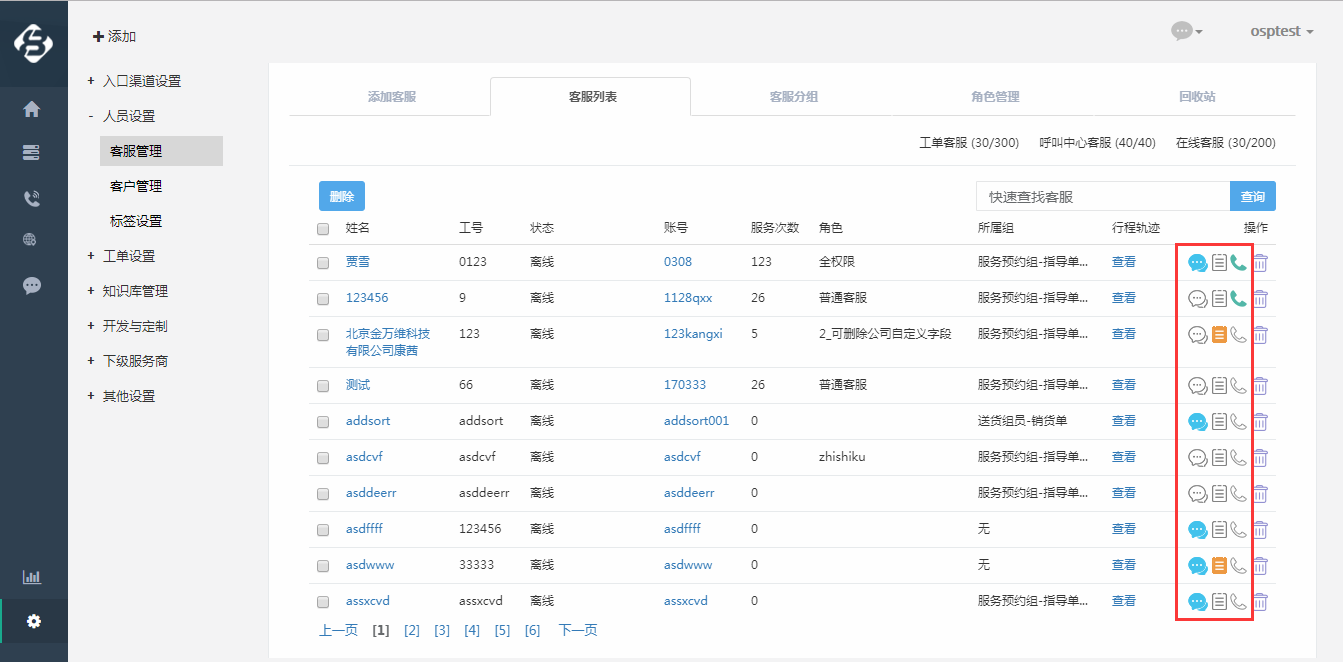Click phone icon in assxcvd row
The width and height of the screenshot is (1343, 662).
(1239, 602)
